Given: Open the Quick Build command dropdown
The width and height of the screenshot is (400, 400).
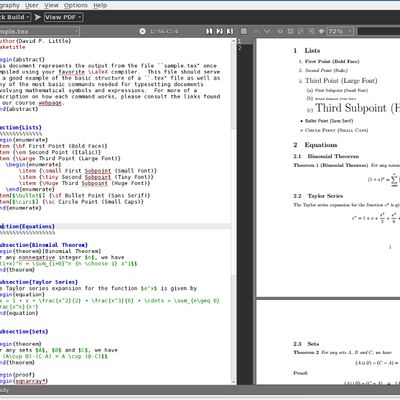Looking at the screenshot, I should [x=15, y=17].
